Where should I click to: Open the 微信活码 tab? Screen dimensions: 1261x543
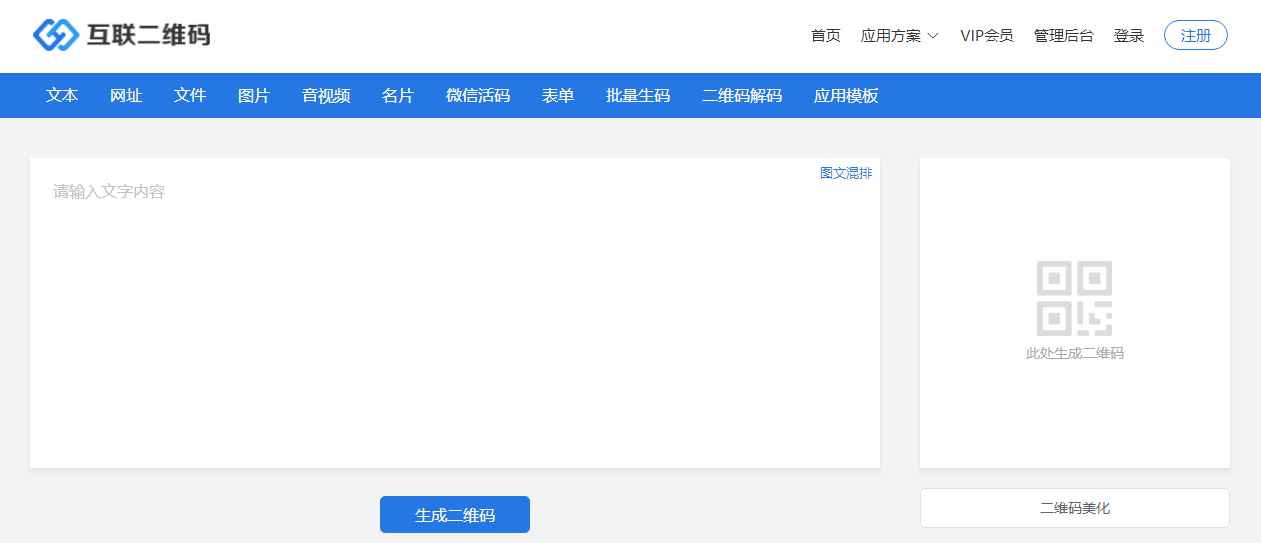(x=478, y=96)
